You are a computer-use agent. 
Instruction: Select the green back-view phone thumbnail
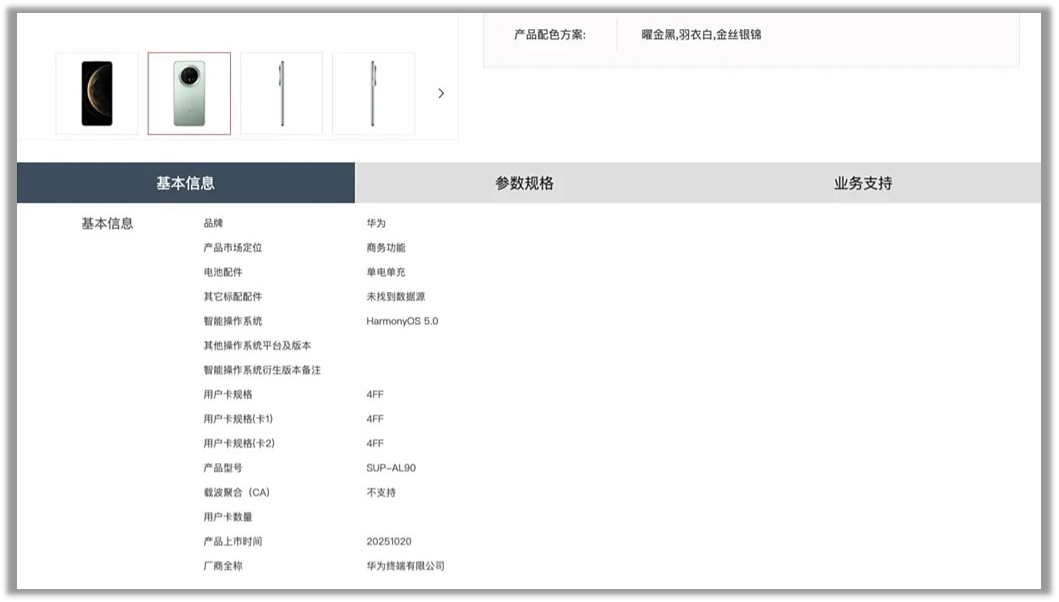pos(189,93)
